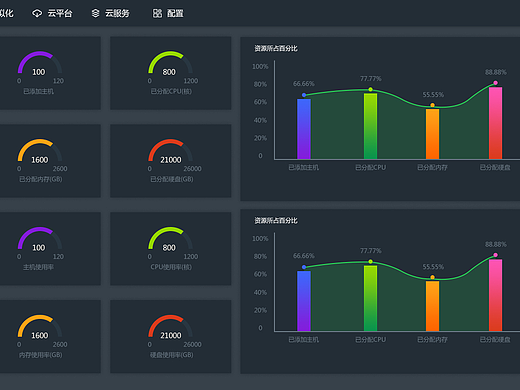Click the 77.77% data label in lower chart
The width and height of the screenshot is (520, 390).
point(371,251)
